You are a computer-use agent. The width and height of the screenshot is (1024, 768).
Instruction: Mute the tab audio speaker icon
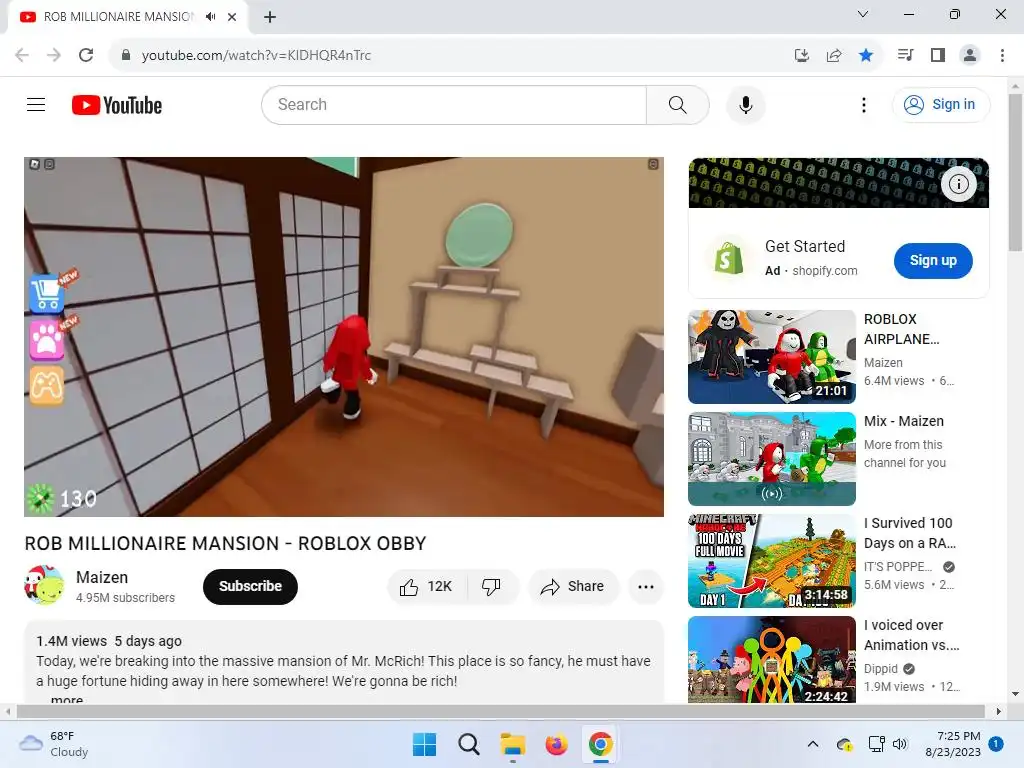coord(210,17)
